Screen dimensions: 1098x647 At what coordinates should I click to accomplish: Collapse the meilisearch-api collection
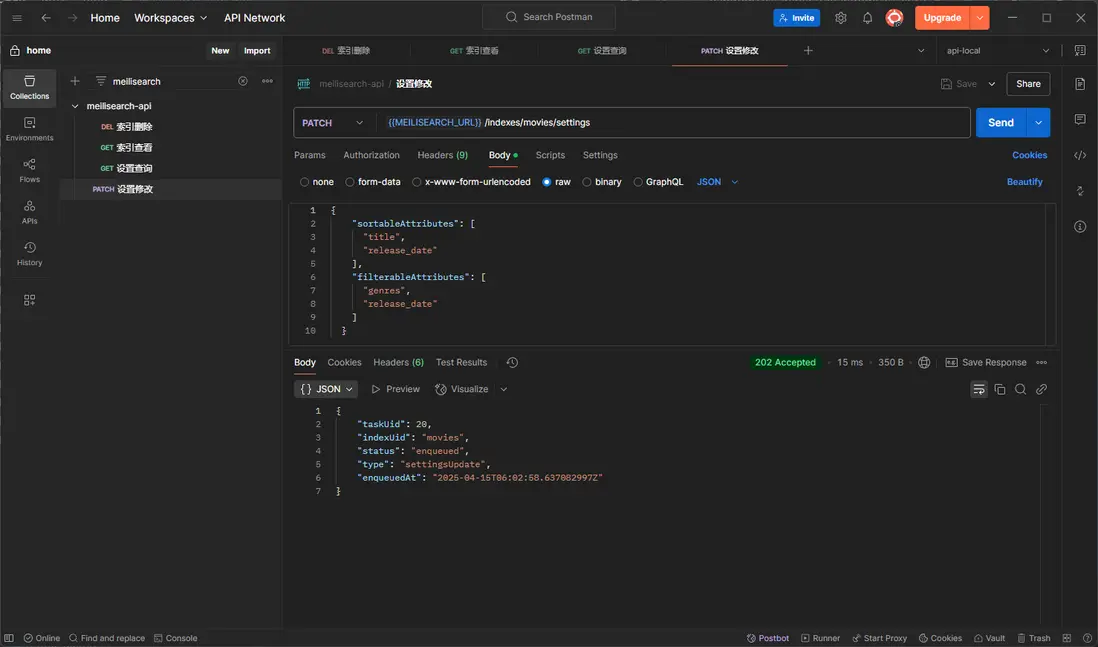(x=75, y=106)
